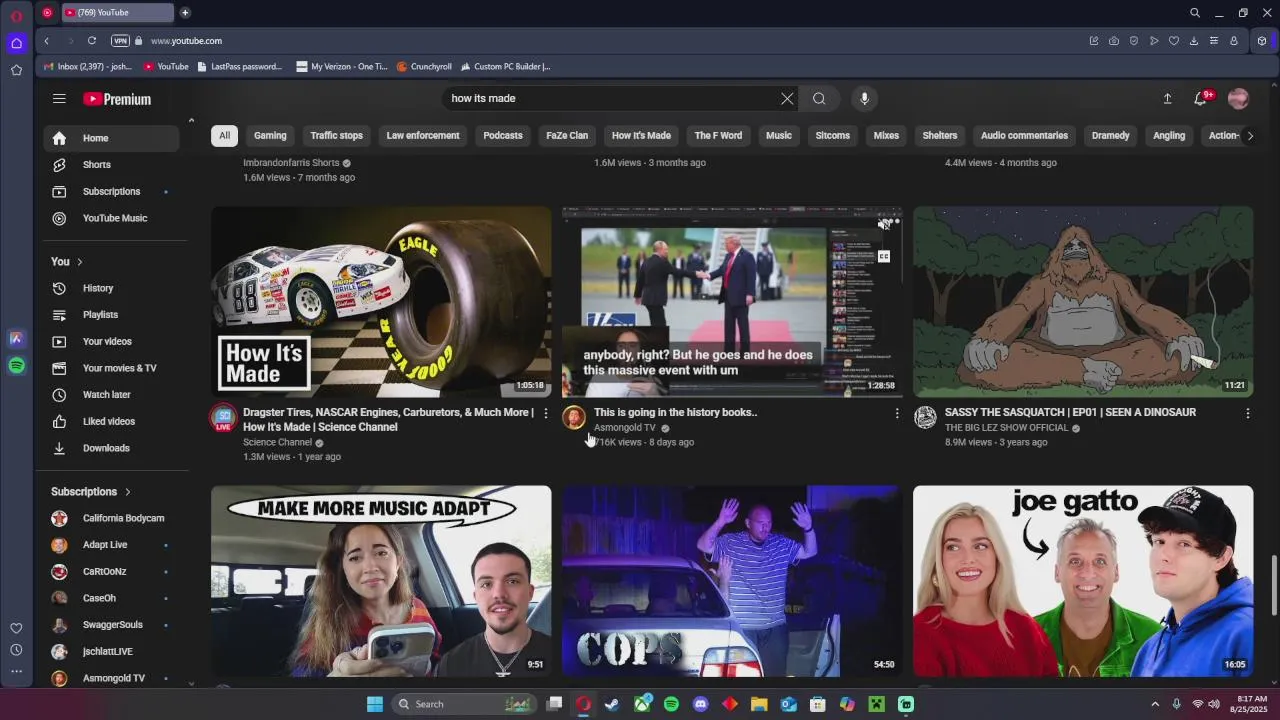
Task: Open YouTube Music in the sidebar
Action: click(111, 218)
